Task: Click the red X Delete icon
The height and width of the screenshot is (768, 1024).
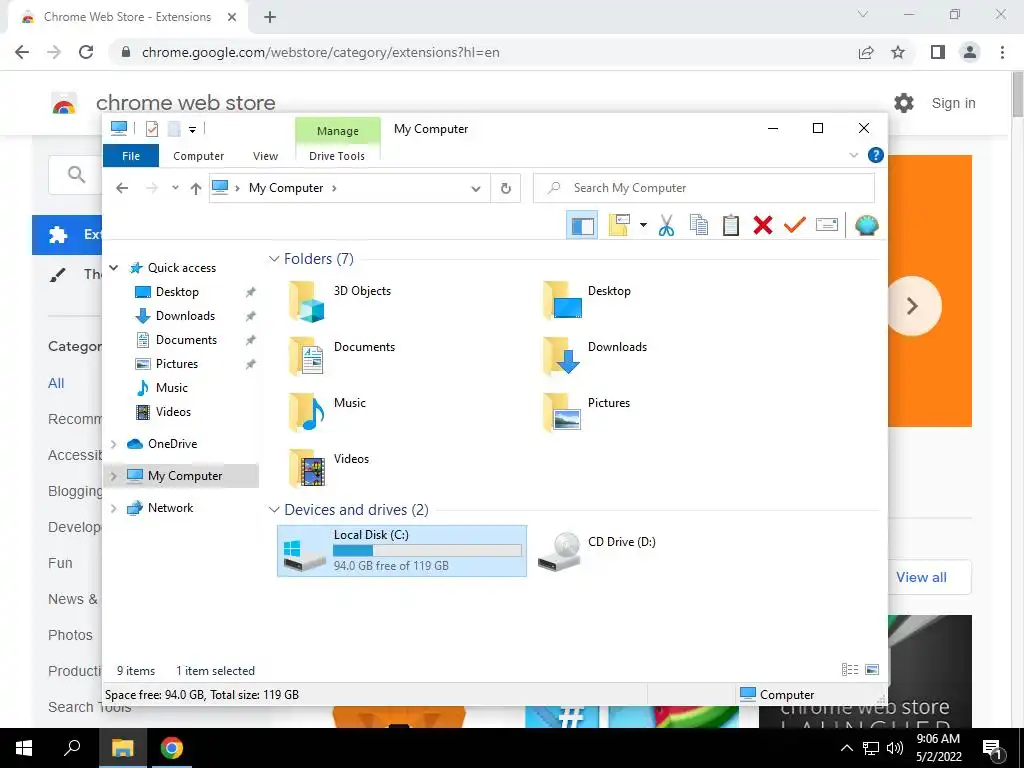Action: (x=763, y=226)
